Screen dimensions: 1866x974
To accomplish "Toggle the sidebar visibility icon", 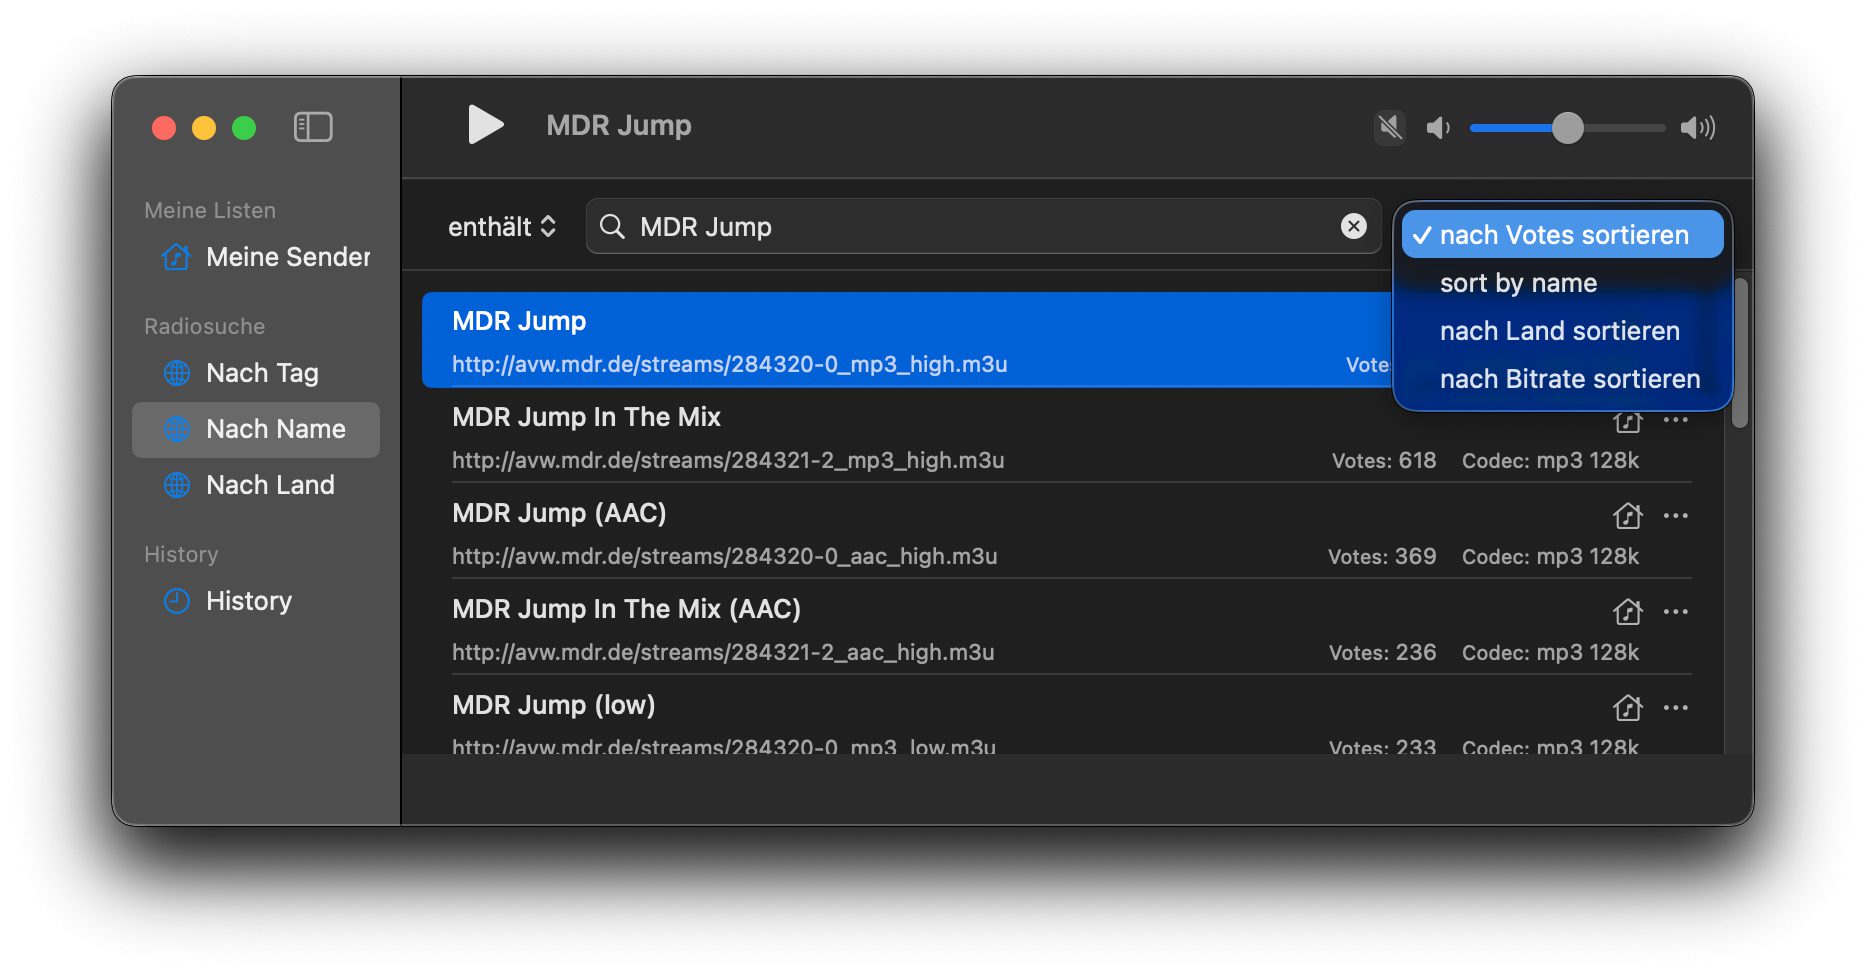I will 313,127.
